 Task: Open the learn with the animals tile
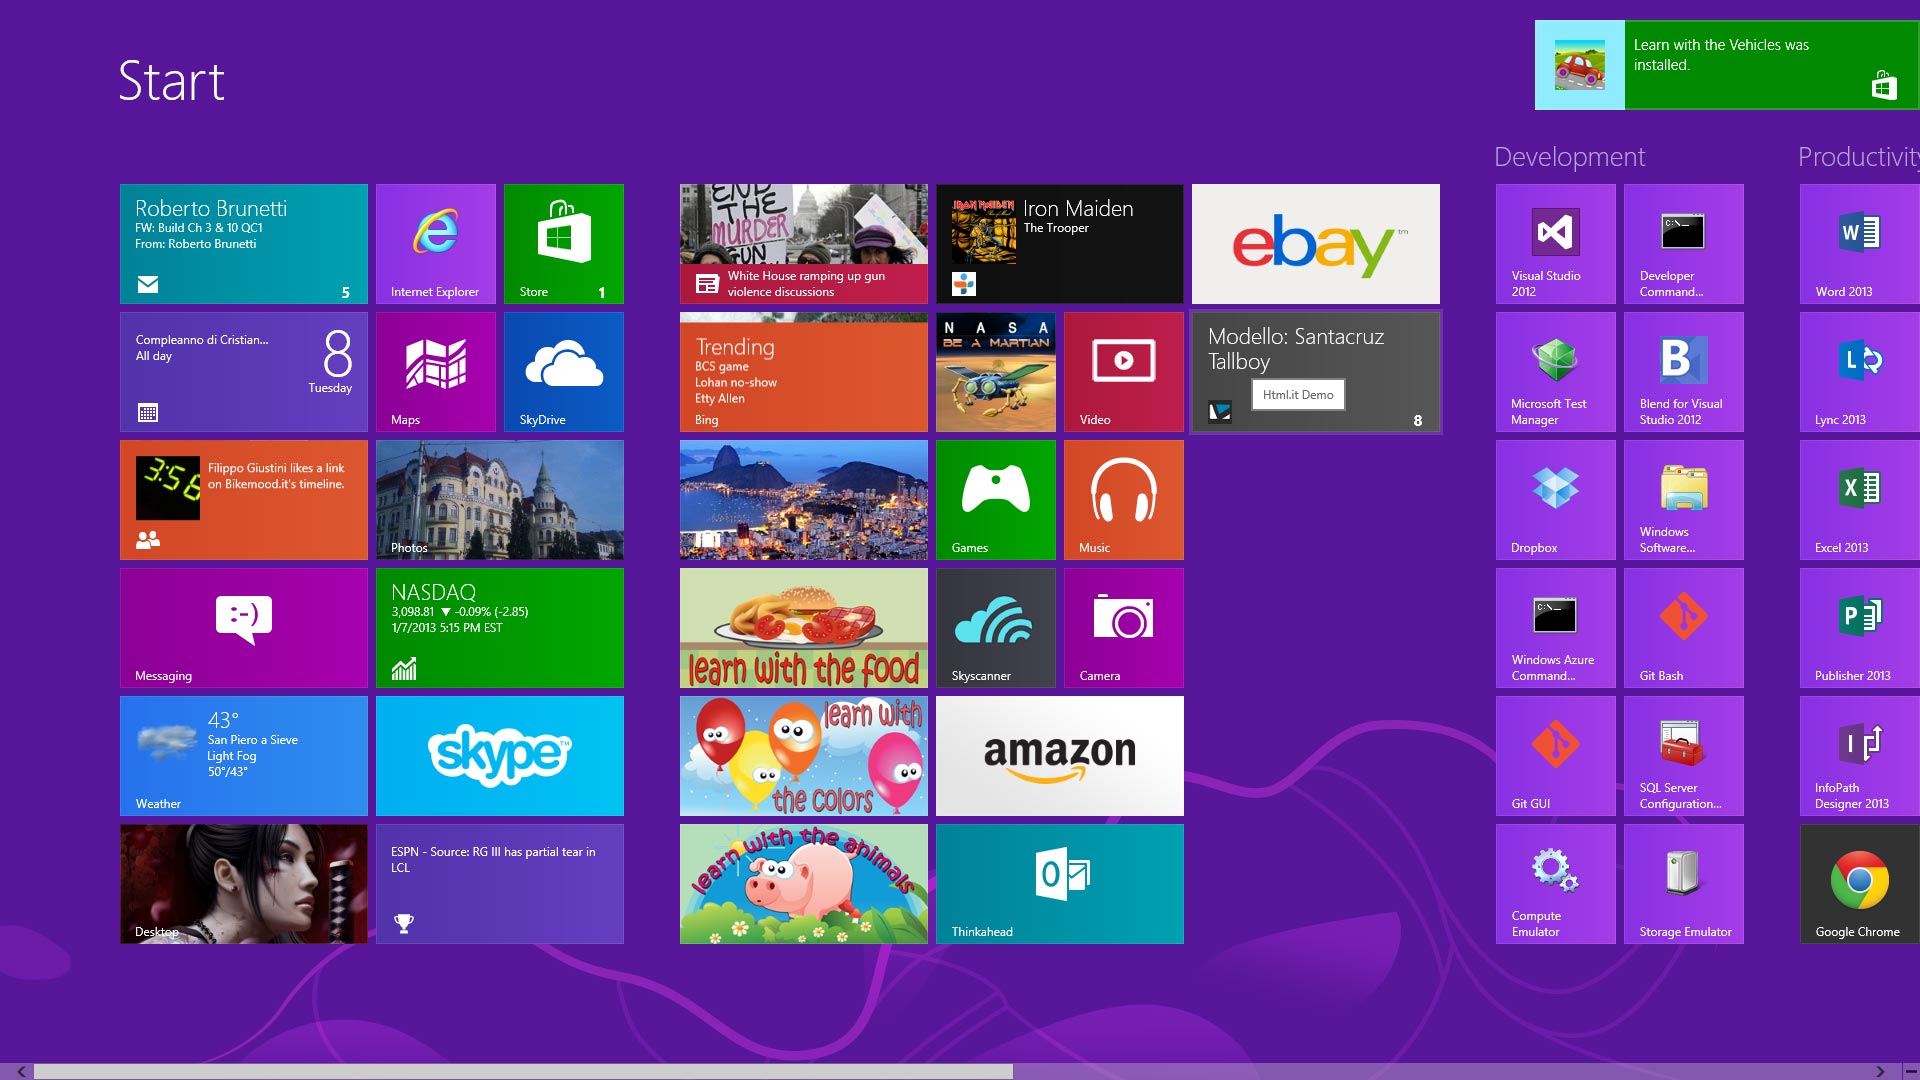point(804,884)
